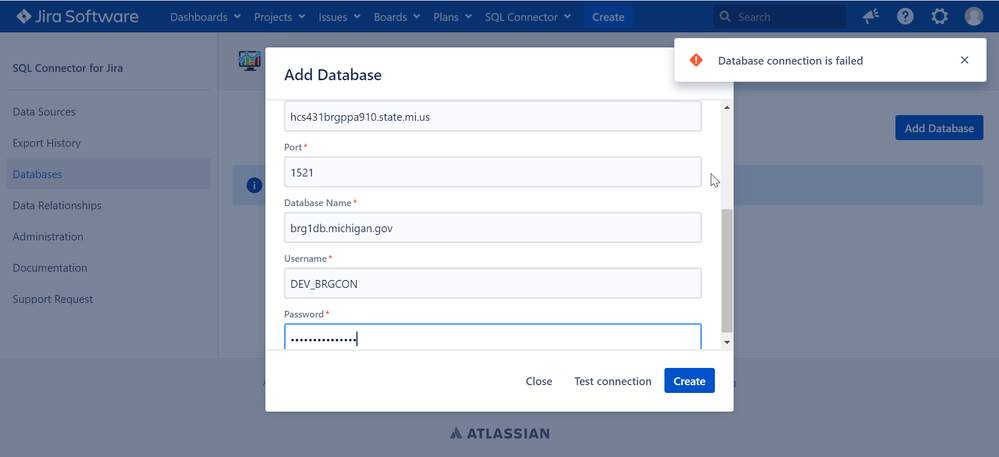Click the Port field containing 1521
The image size is (999, 457).
(x=492, y=172)
